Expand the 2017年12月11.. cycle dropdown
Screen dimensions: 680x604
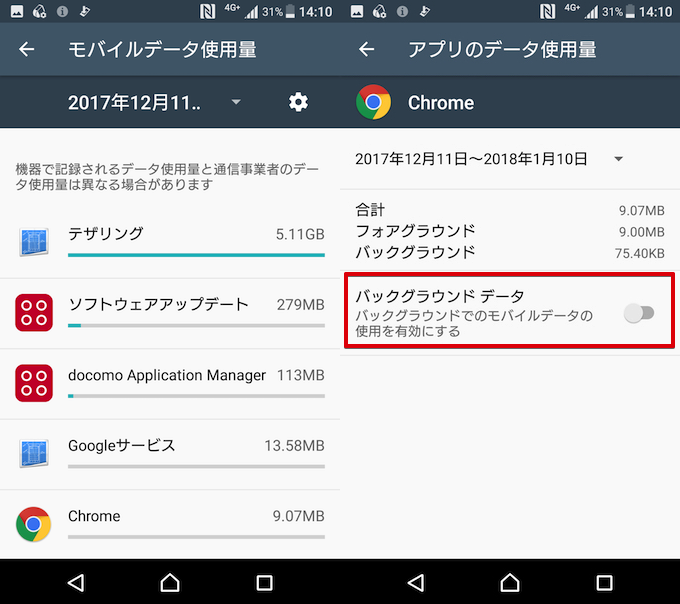point(235,102)
